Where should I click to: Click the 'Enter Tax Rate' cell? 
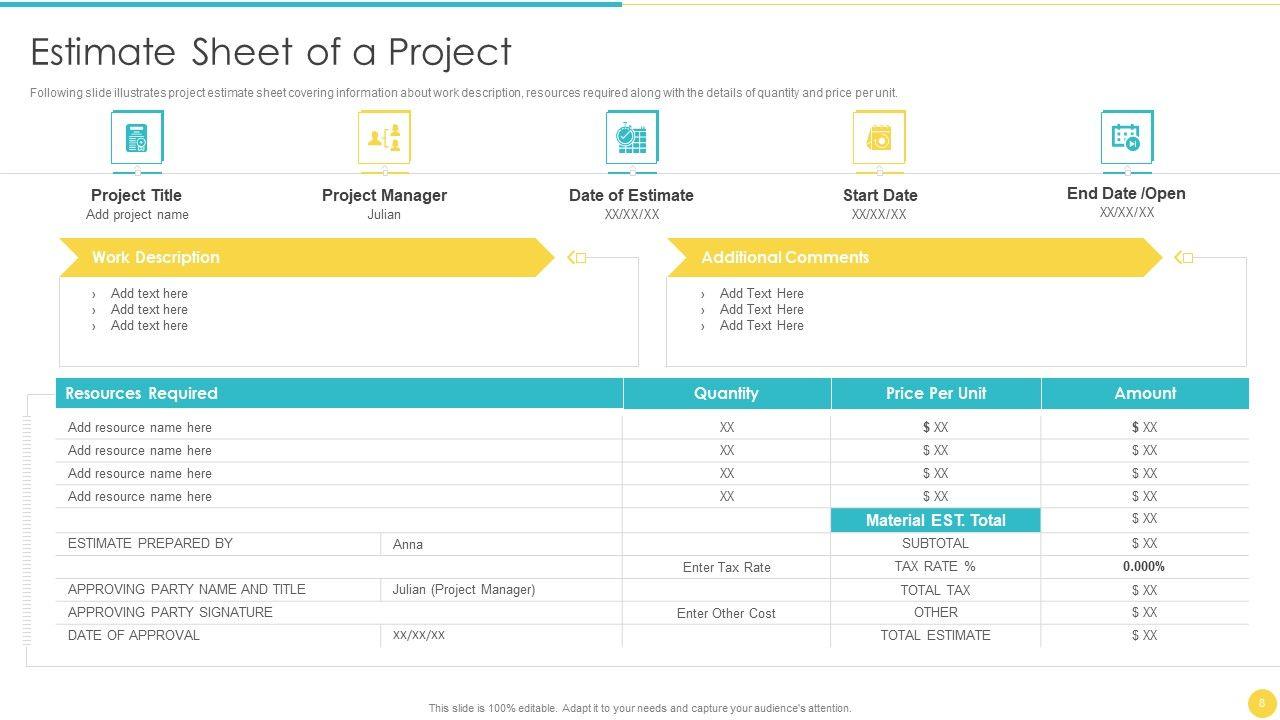727,567
